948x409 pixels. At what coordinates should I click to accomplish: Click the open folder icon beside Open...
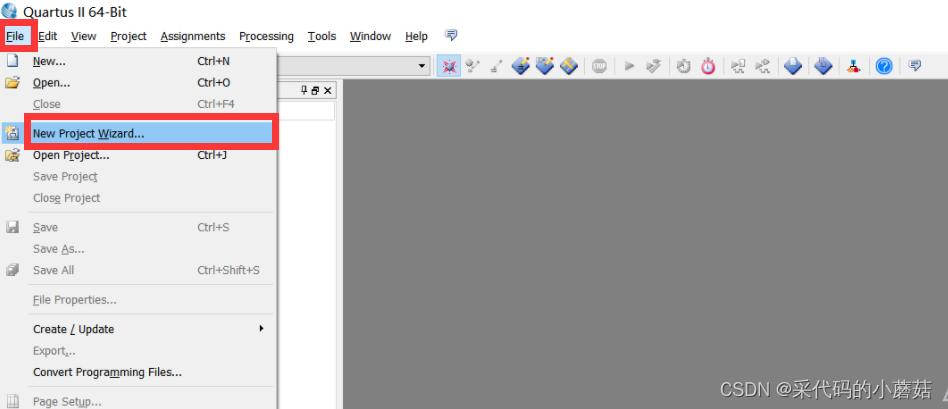13,83
